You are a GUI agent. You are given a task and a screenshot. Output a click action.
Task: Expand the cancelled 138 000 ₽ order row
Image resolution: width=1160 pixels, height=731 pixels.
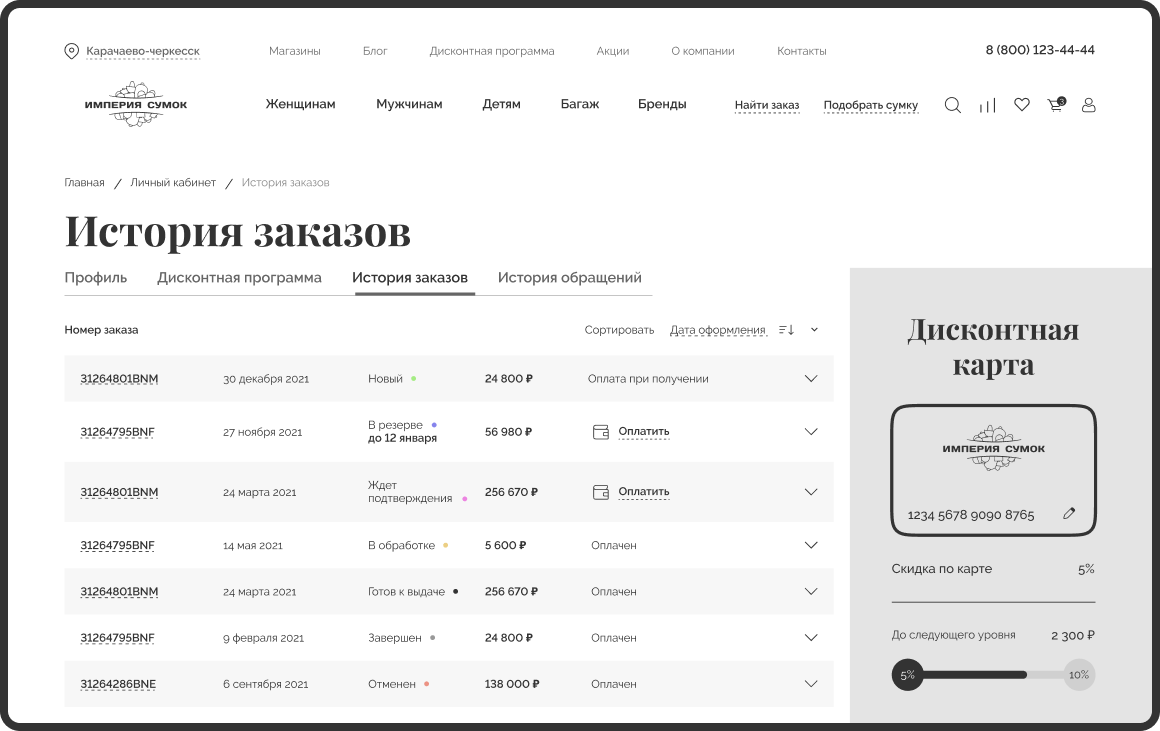(811, 684)
